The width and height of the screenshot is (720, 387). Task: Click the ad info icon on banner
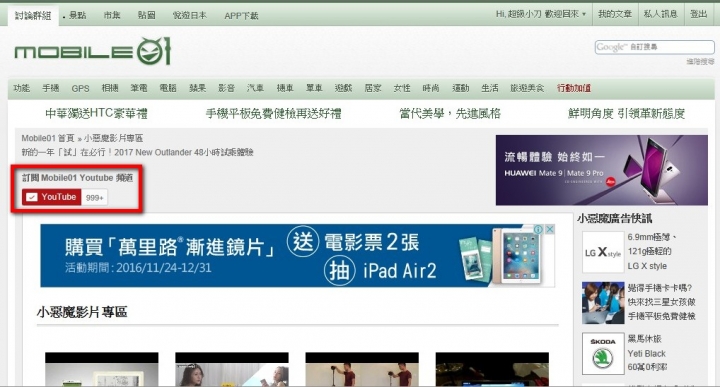539,229
